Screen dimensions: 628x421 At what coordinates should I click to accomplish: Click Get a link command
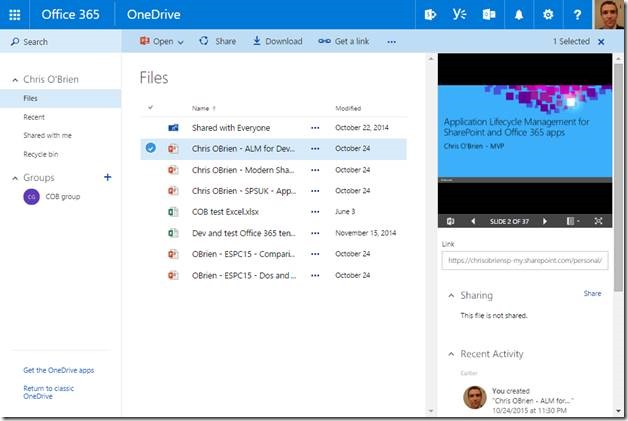(x=344, y=41)
